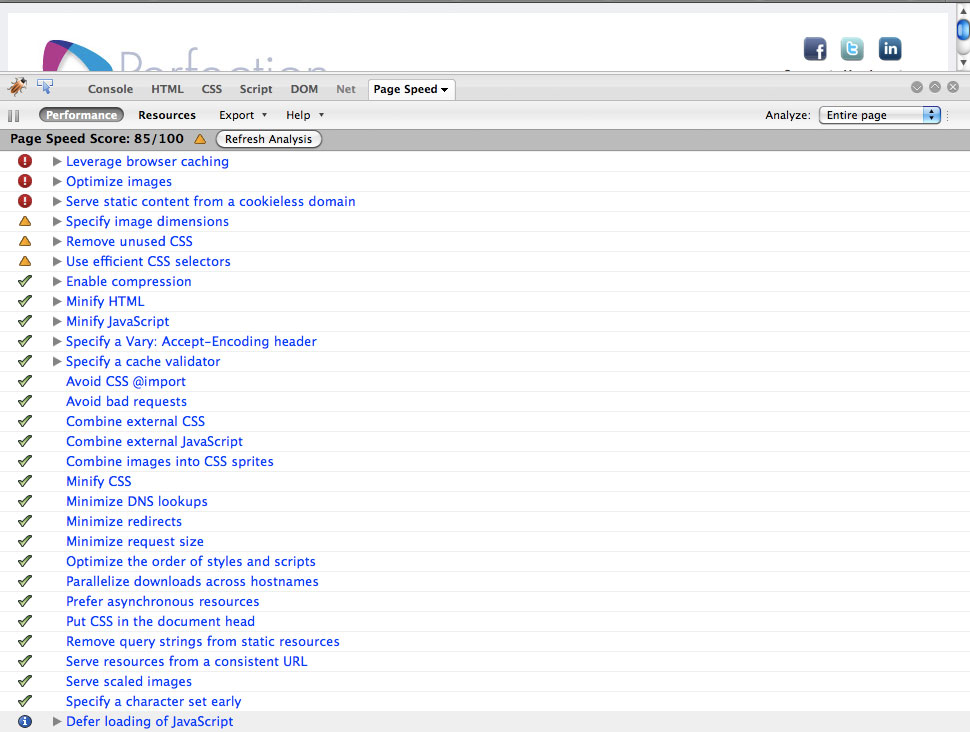The image size is (970, 732).
Task: Switch to the Resources view toggle
Action: pyautogui.click(x=167, y=115)
